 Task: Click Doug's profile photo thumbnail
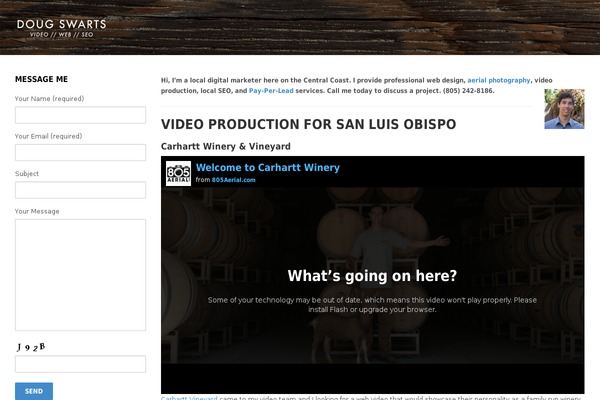pyautogui.click(x=564, y=109)
